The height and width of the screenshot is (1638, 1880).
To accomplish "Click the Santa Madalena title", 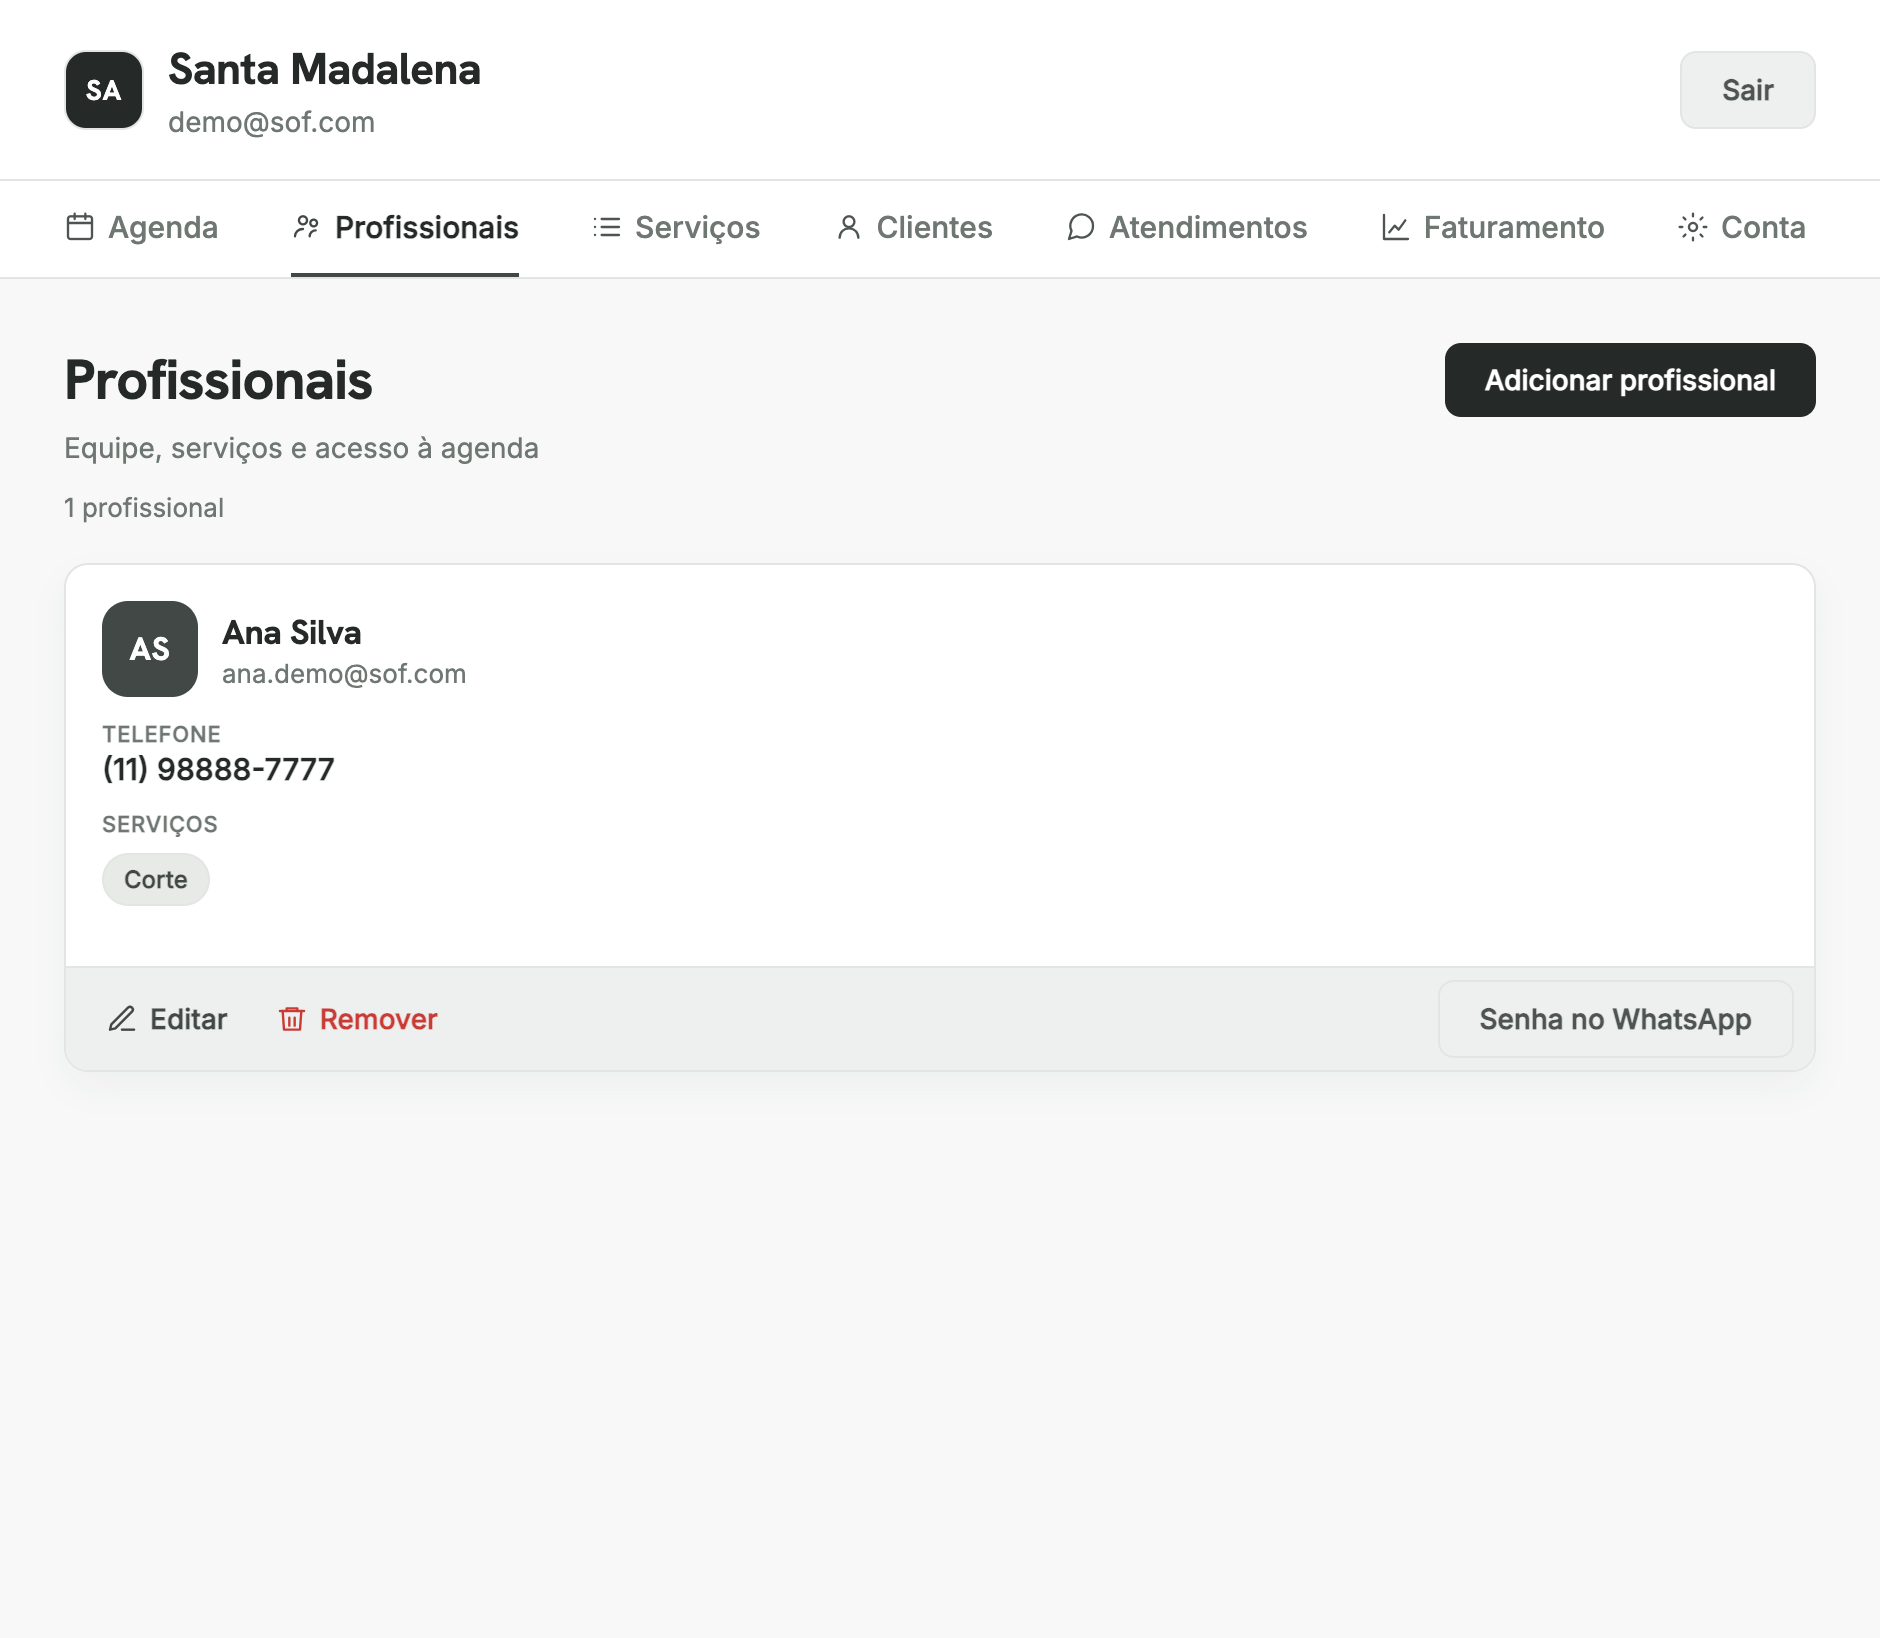I will [x=324, y=70].
